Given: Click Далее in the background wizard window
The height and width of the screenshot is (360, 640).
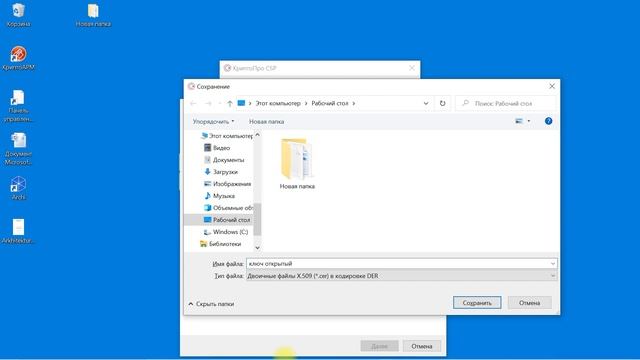Looking at the screenshot, I should 379,346.
